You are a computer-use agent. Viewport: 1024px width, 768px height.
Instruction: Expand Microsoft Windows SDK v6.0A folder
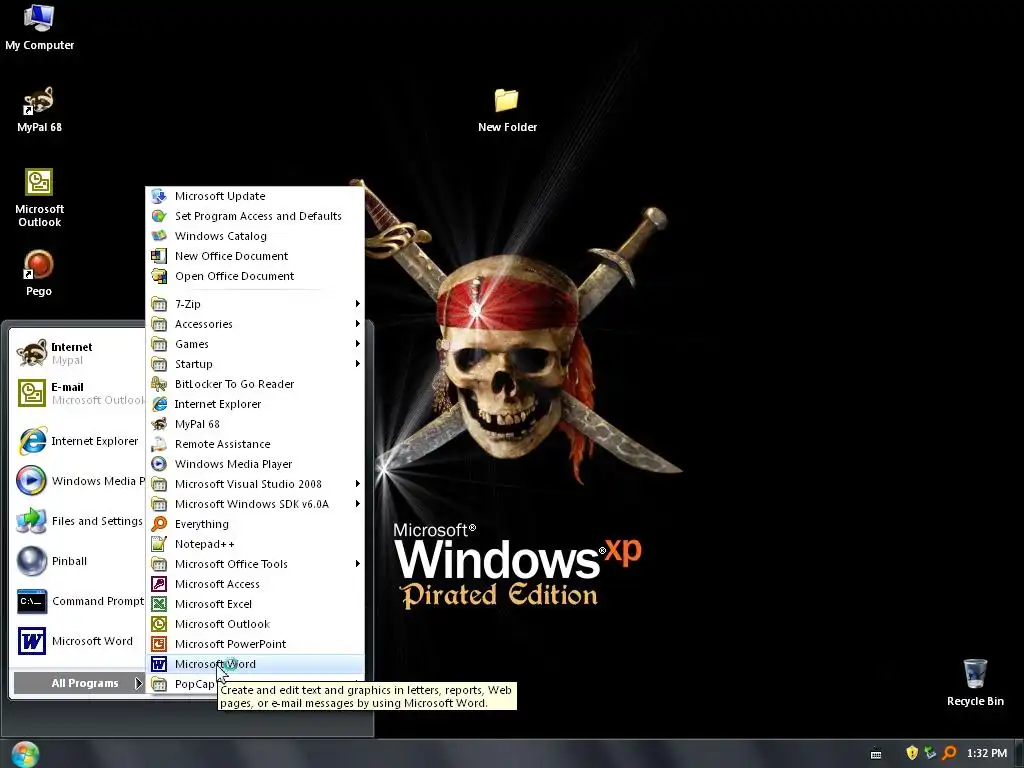click(x=255, y=504)
